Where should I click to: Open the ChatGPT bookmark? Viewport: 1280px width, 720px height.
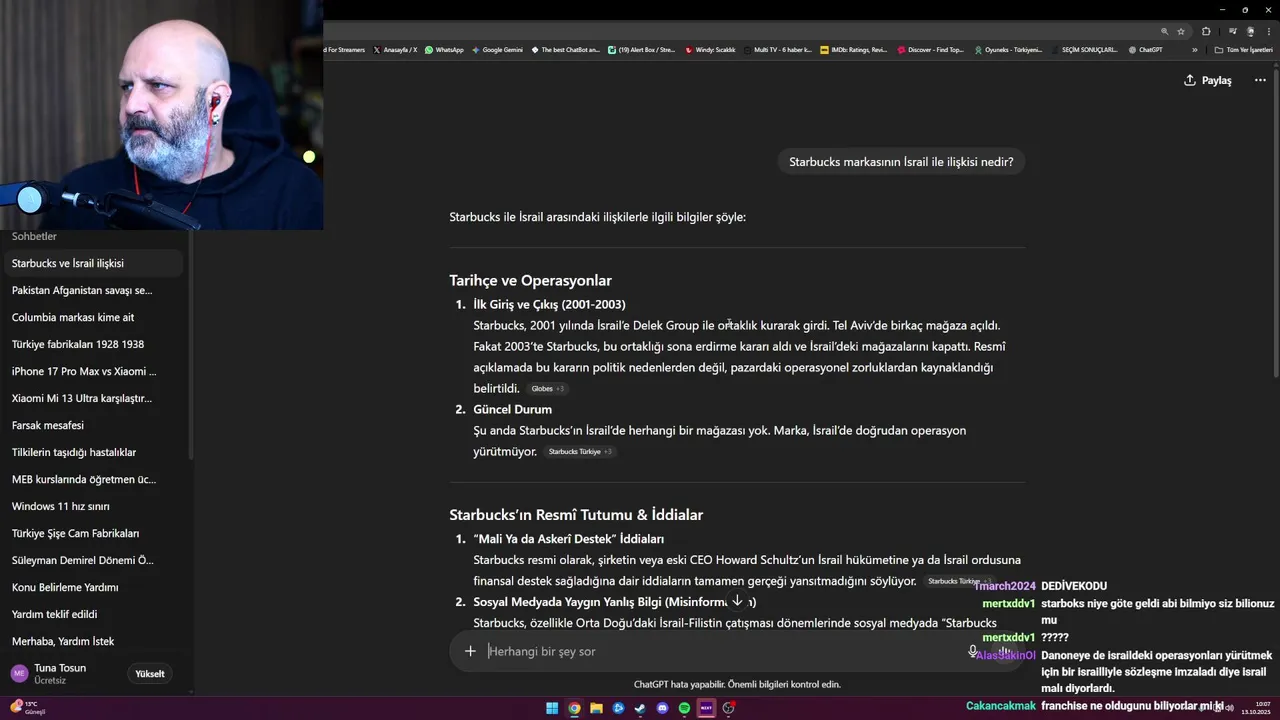click(x=1145, y=49)
